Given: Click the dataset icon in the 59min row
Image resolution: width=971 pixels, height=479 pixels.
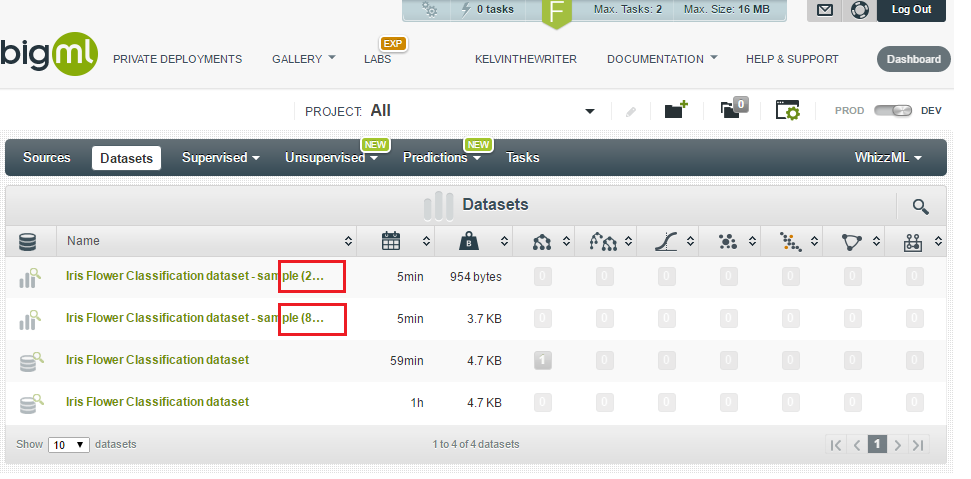Looking at the screenshot, I should (31, 361).
